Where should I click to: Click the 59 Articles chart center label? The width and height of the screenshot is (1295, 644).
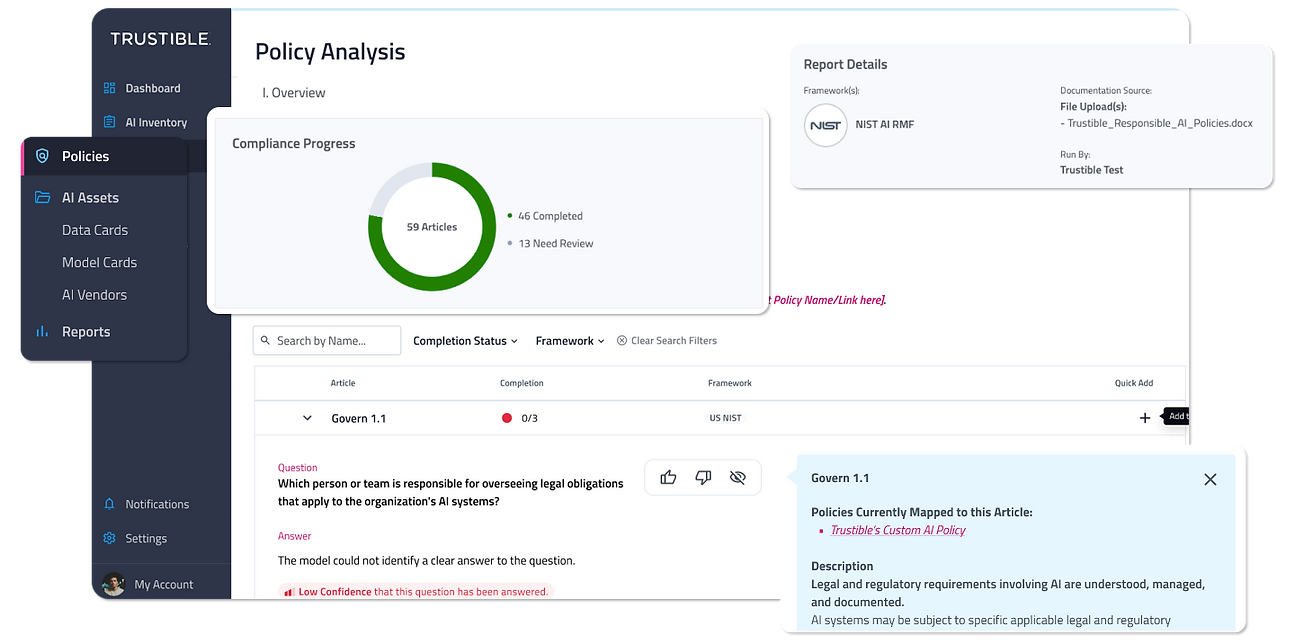pos(432,227)
